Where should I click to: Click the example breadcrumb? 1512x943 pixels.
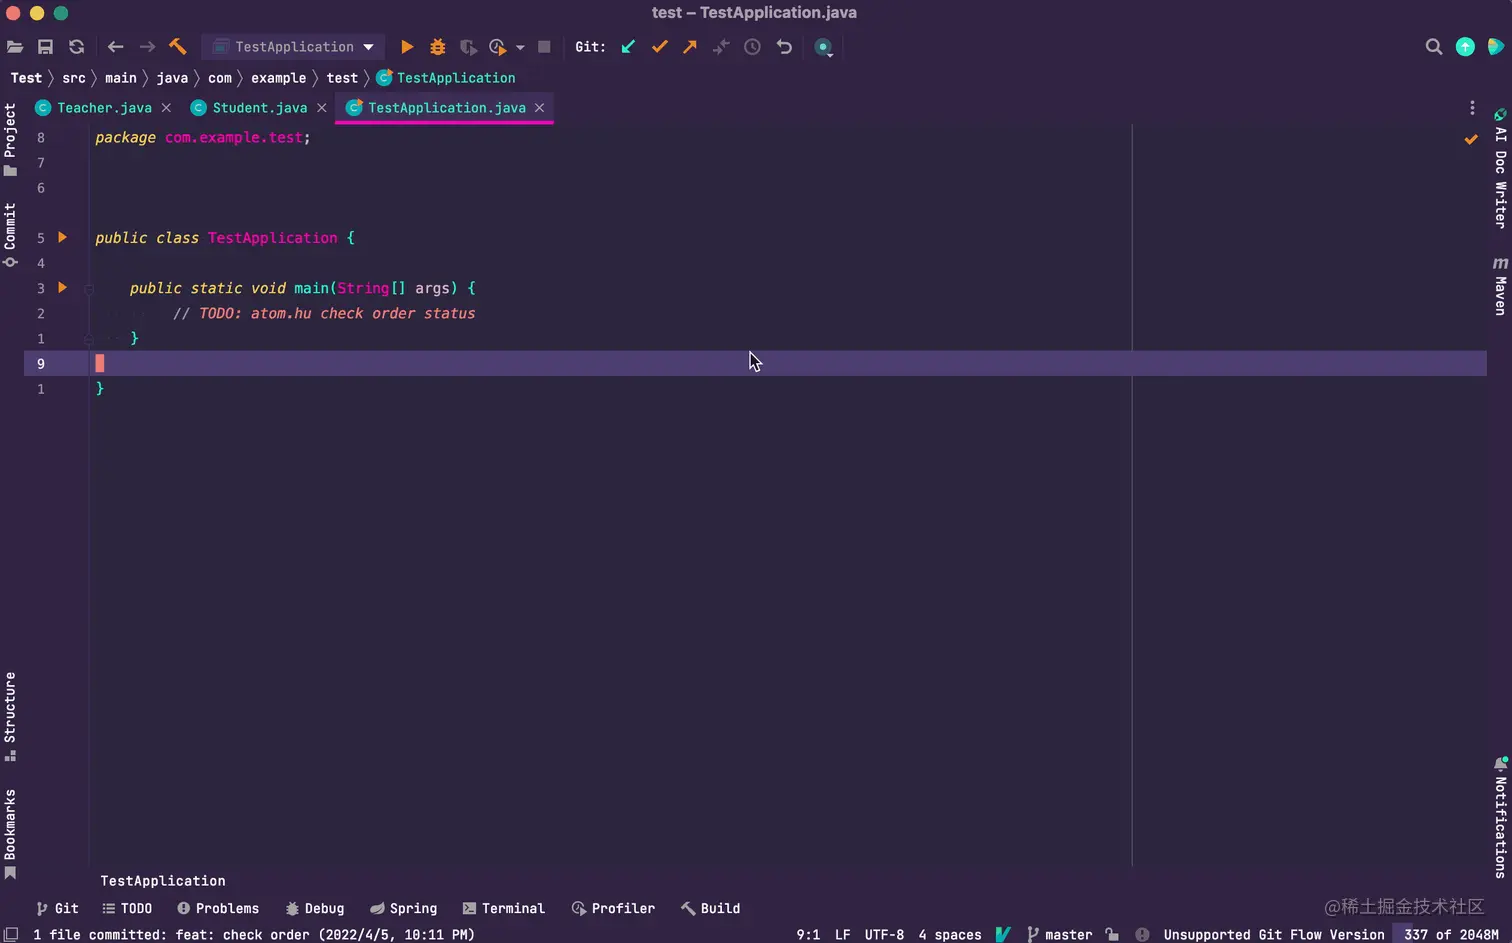(278, 78)
